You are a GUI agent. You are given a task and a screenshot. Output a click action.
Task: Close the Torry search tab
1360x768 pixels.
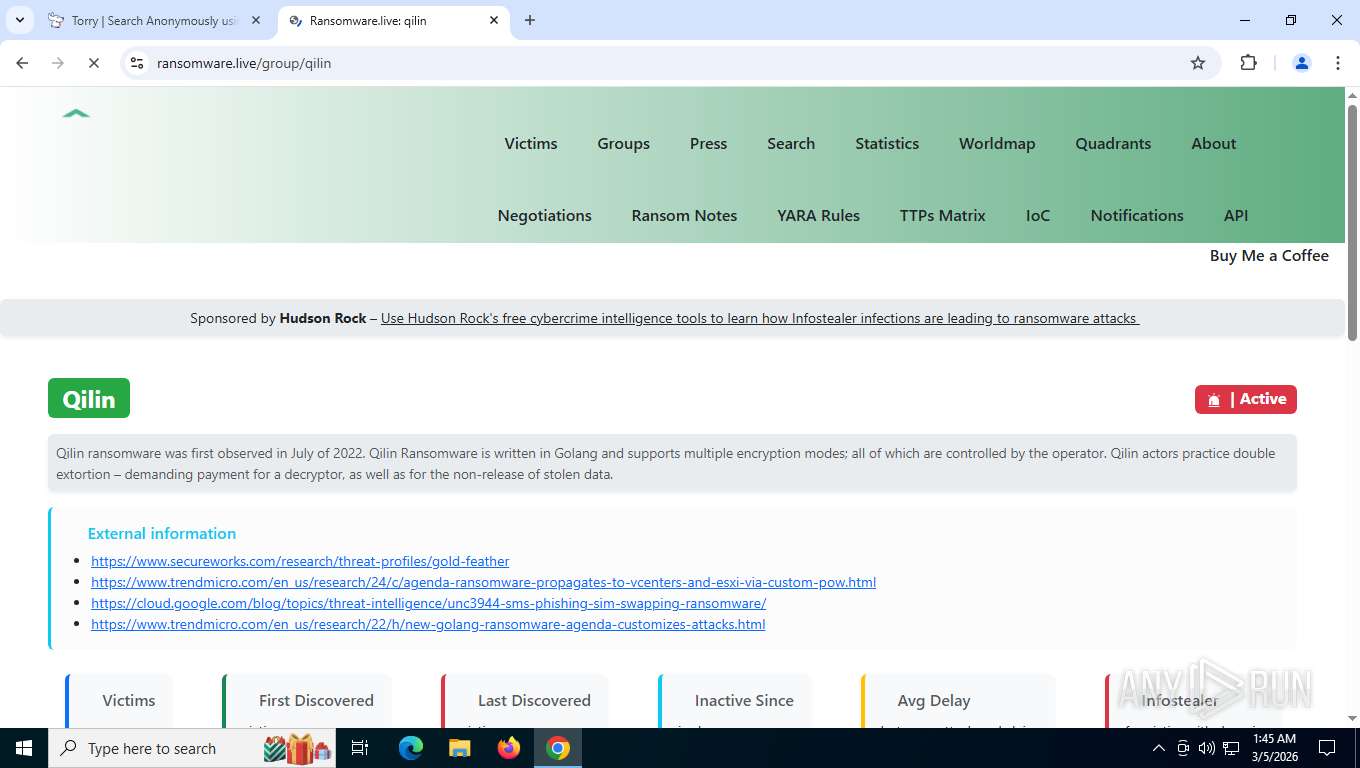tap(256, 20)
